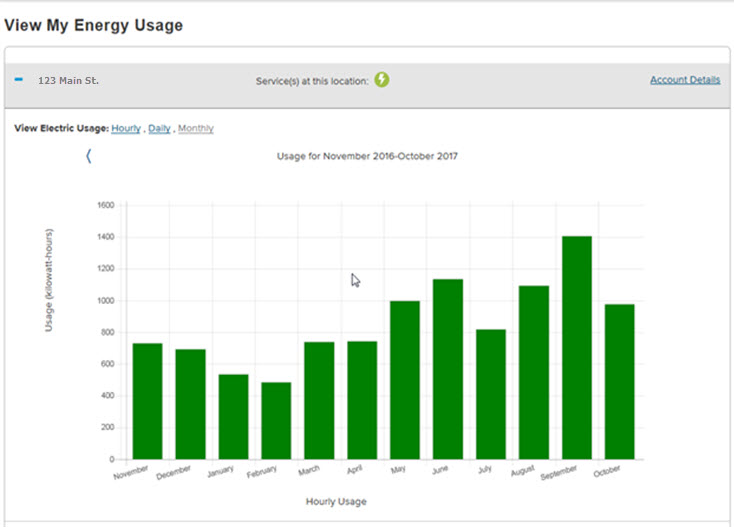Screen dimensions: 734x527
Task: Click the October usage bar
Action: click(x=620, y=381)
